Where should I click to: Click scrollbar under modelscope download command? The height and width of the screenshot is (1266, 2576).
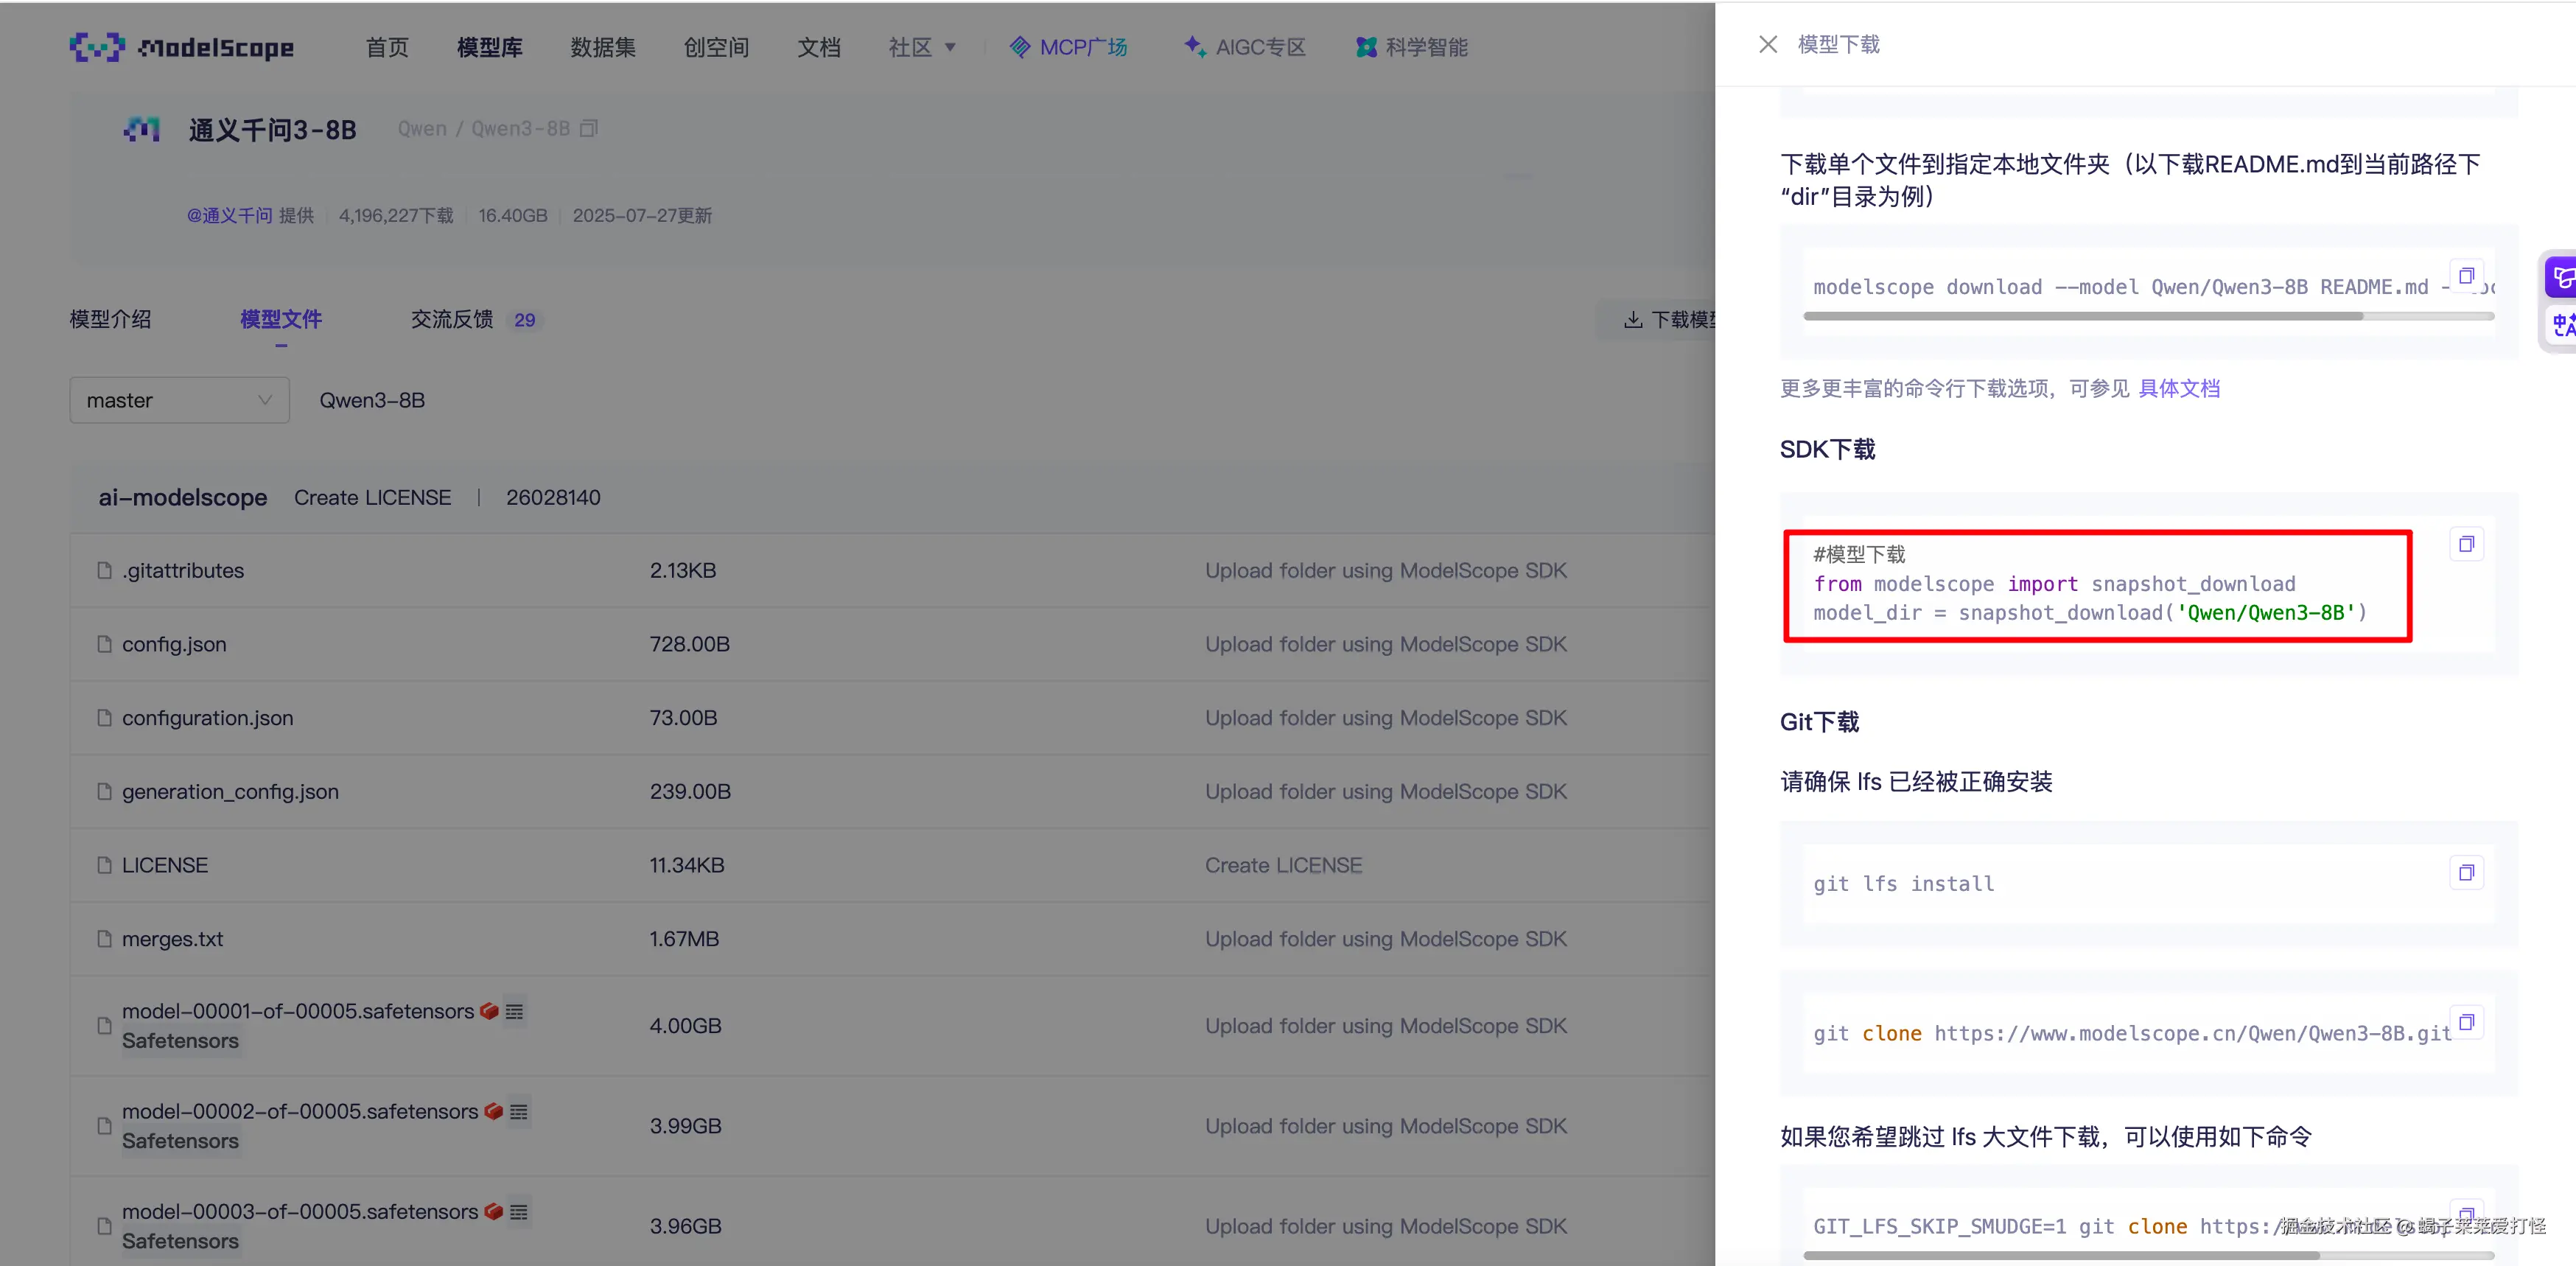point(2082,316)
